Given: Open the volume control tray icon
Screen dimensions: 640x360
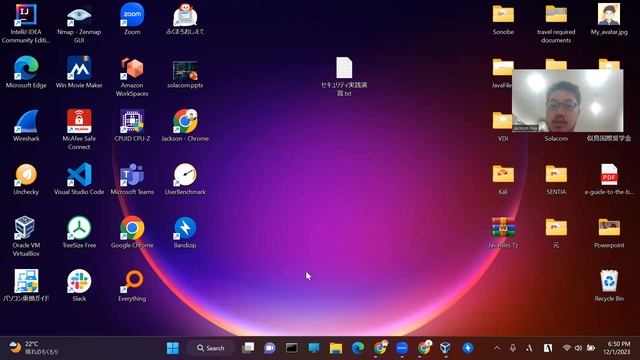Looking at the screenshot, I should click(578, 348).
